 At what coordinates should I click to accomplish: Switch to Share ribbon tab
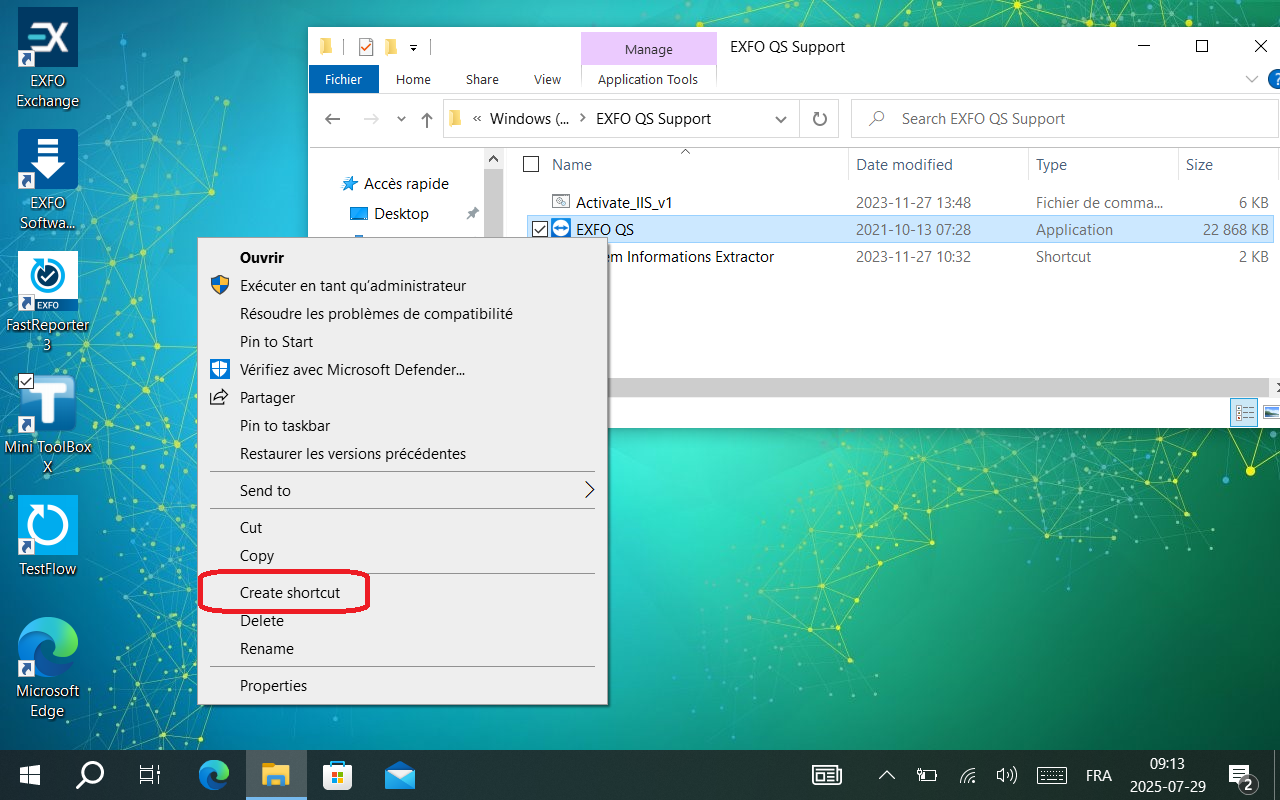click(482, 79)
